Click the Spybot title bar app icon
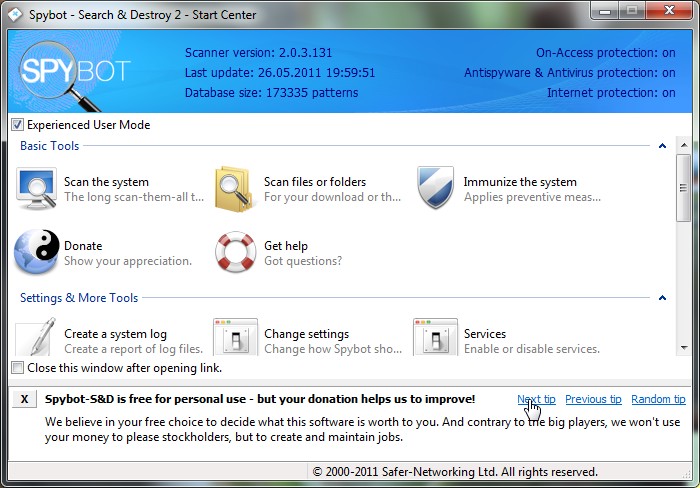The height and width of the screenshot is (488, 700). tap(15, 15)
